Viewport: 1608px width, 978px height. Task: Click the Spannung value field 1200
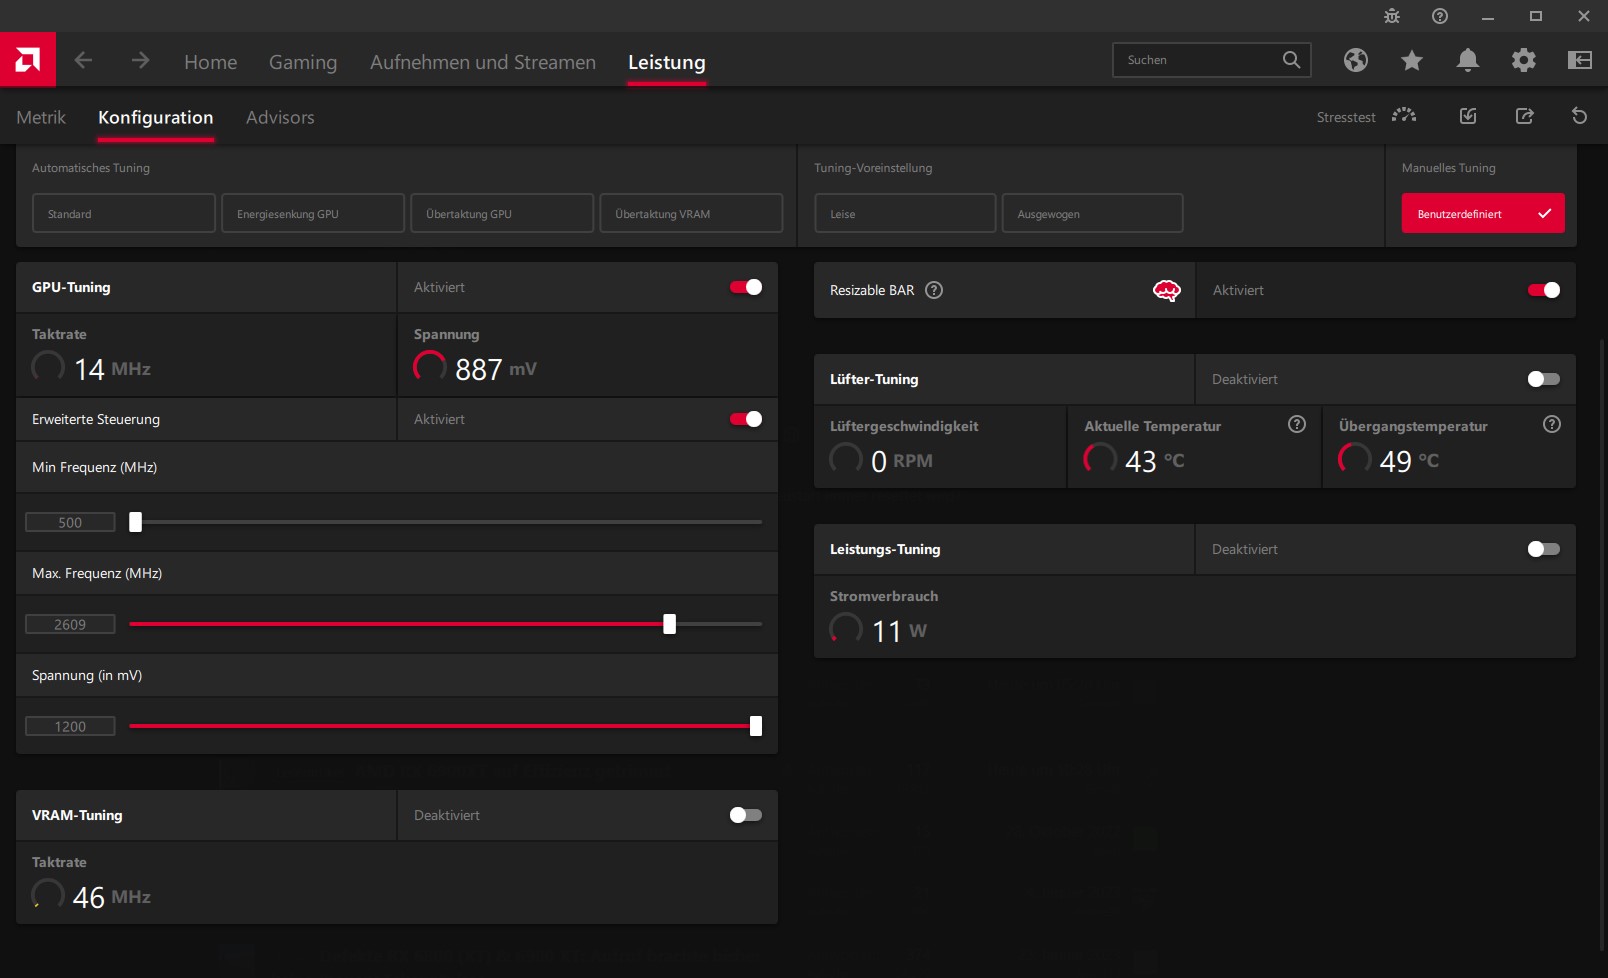70,726
